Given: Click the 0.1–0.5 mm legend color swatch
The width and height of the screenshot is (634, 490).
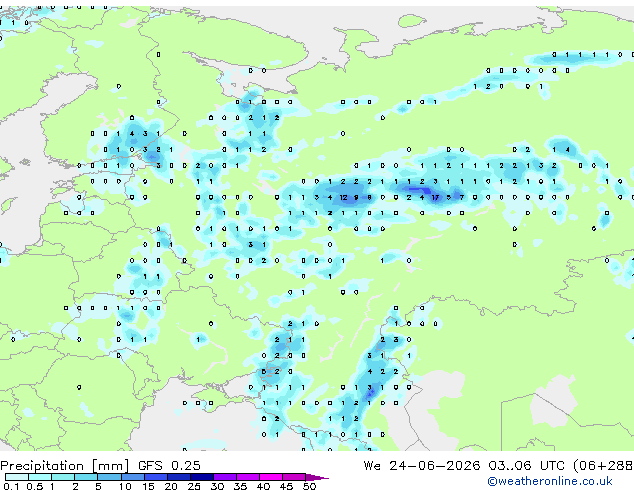Looking at the screenshot, I should (x=17, y=477).
